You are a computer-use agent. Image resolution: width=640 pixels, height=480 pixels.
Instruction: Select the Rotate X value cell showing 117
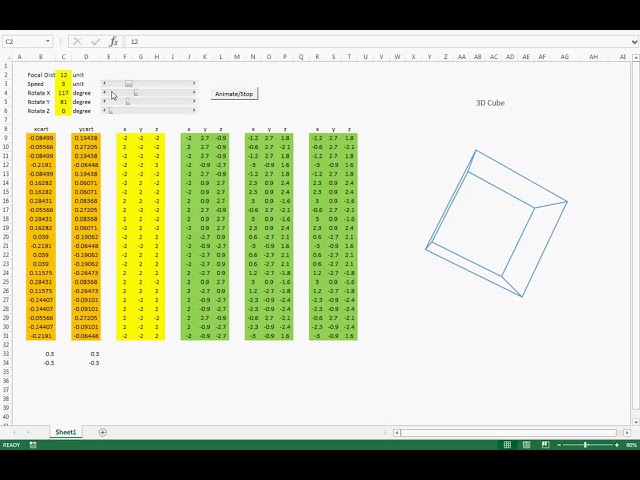pos(63,93)
